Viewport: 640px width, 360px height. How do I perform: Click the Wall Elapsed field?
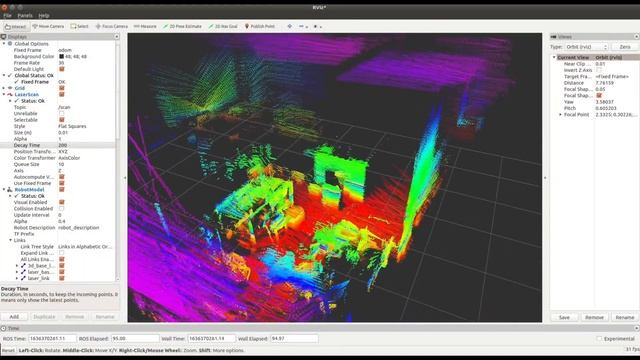click(x=294, y=339)
